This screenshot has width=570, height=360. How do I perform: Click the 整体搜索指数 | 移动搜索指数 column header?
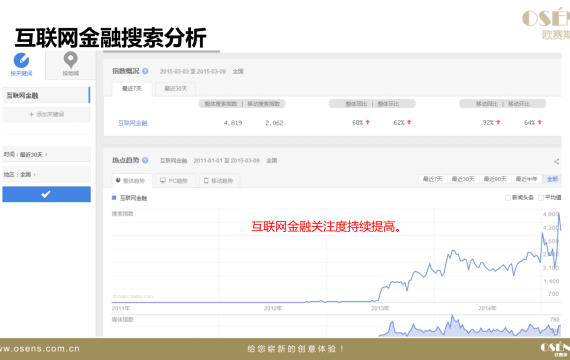coord(242,104)
